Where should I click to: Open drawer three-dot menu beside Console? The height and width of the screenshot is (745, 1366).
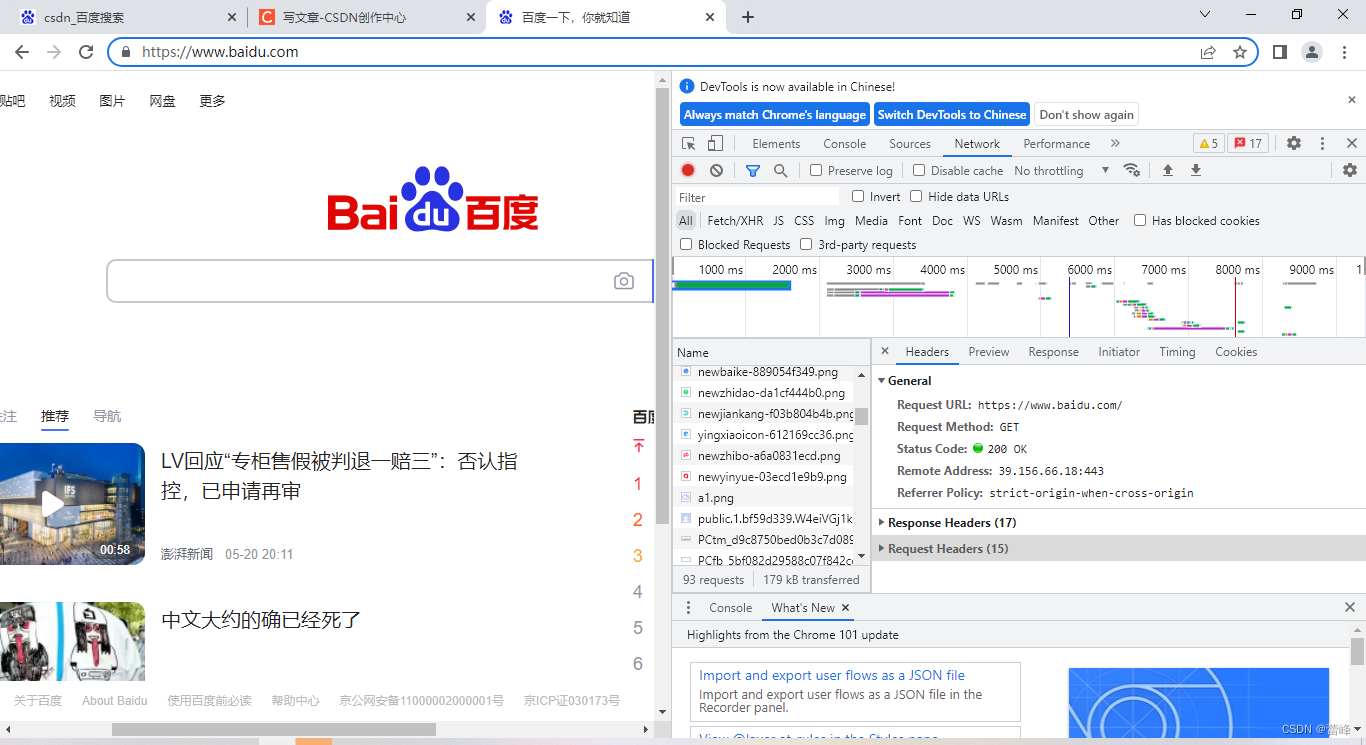[688, 607]
